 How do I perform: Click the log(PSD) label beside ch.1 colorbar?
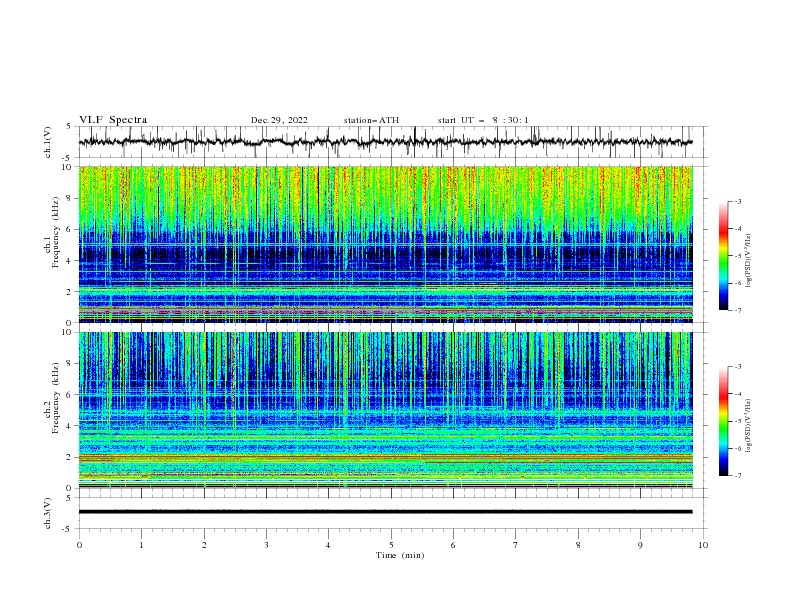click(x=749, y=261)
